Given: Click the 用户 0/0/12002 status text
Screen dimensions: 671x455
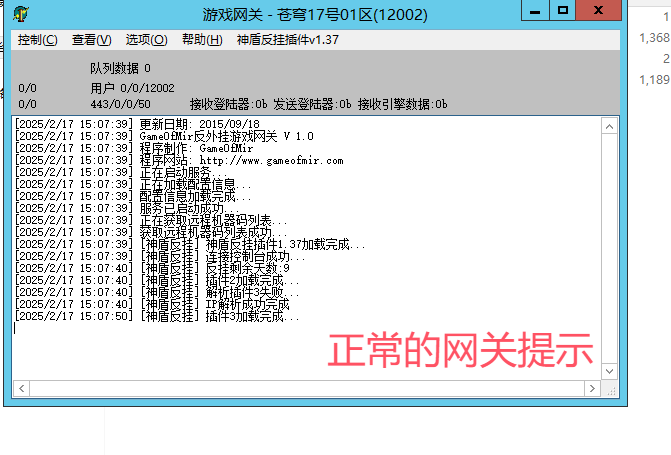Looking at the screenshot, I should point(132,88).
